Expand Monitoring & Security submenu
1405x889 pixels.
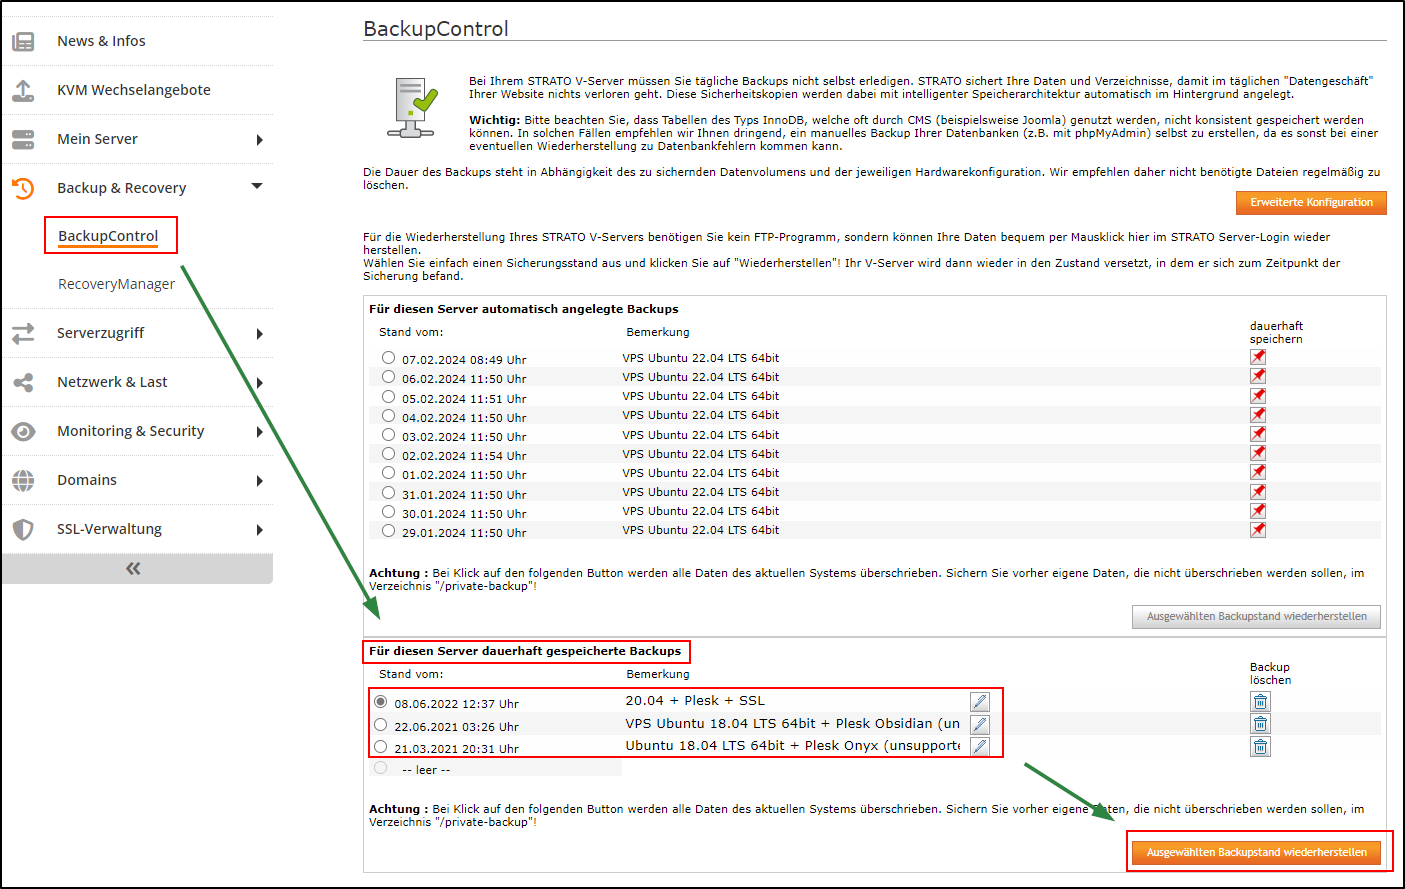259,432
